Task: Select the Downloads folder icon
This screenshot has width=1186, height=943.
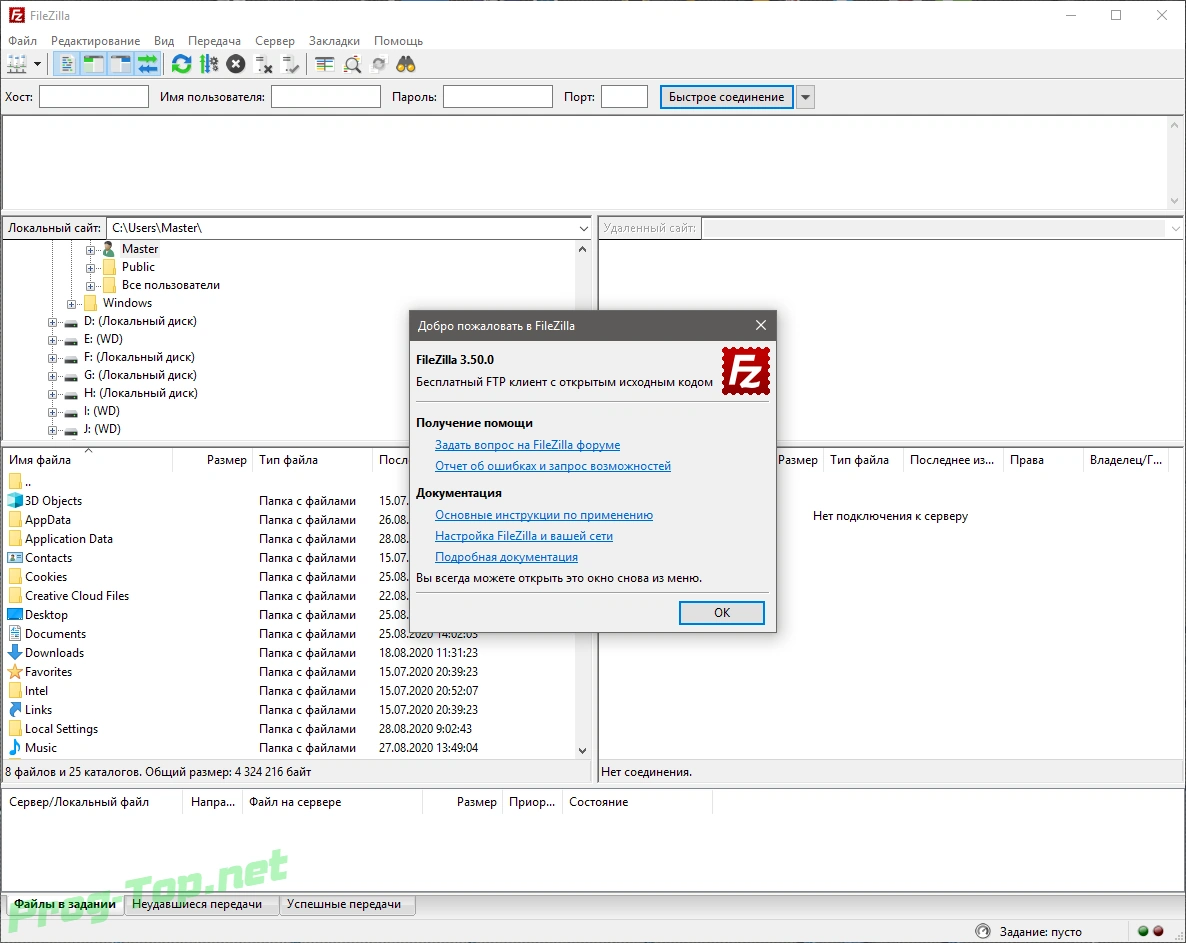Action: click(14, 653)
